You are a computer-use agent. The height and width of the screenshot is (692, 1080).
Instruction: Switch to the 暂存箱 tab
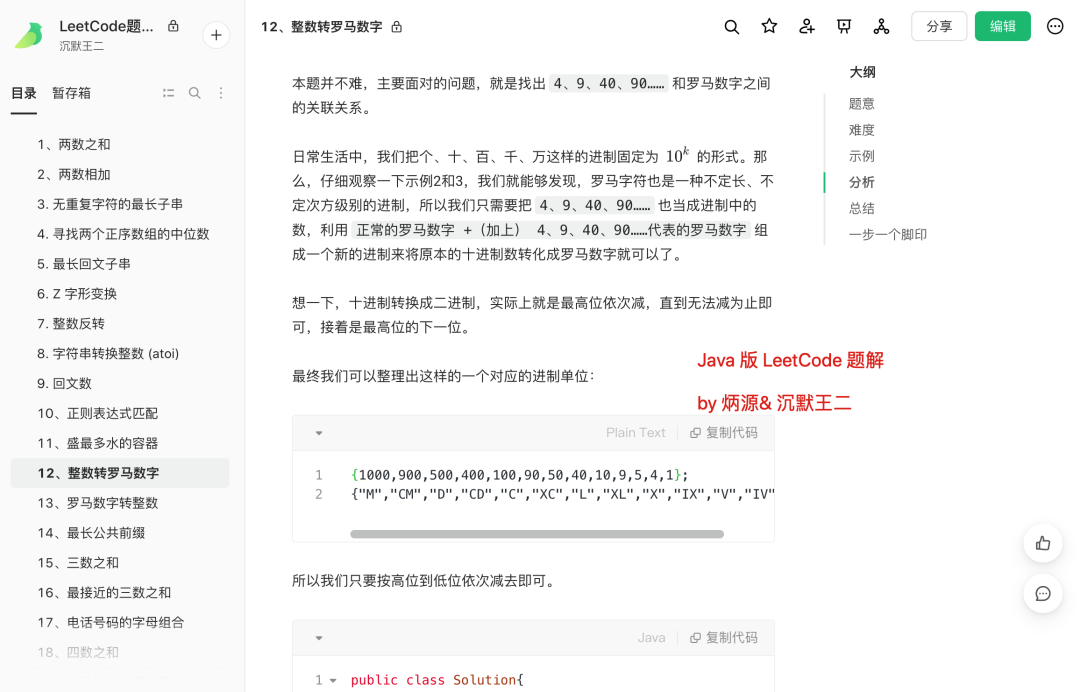click(72, 93)
